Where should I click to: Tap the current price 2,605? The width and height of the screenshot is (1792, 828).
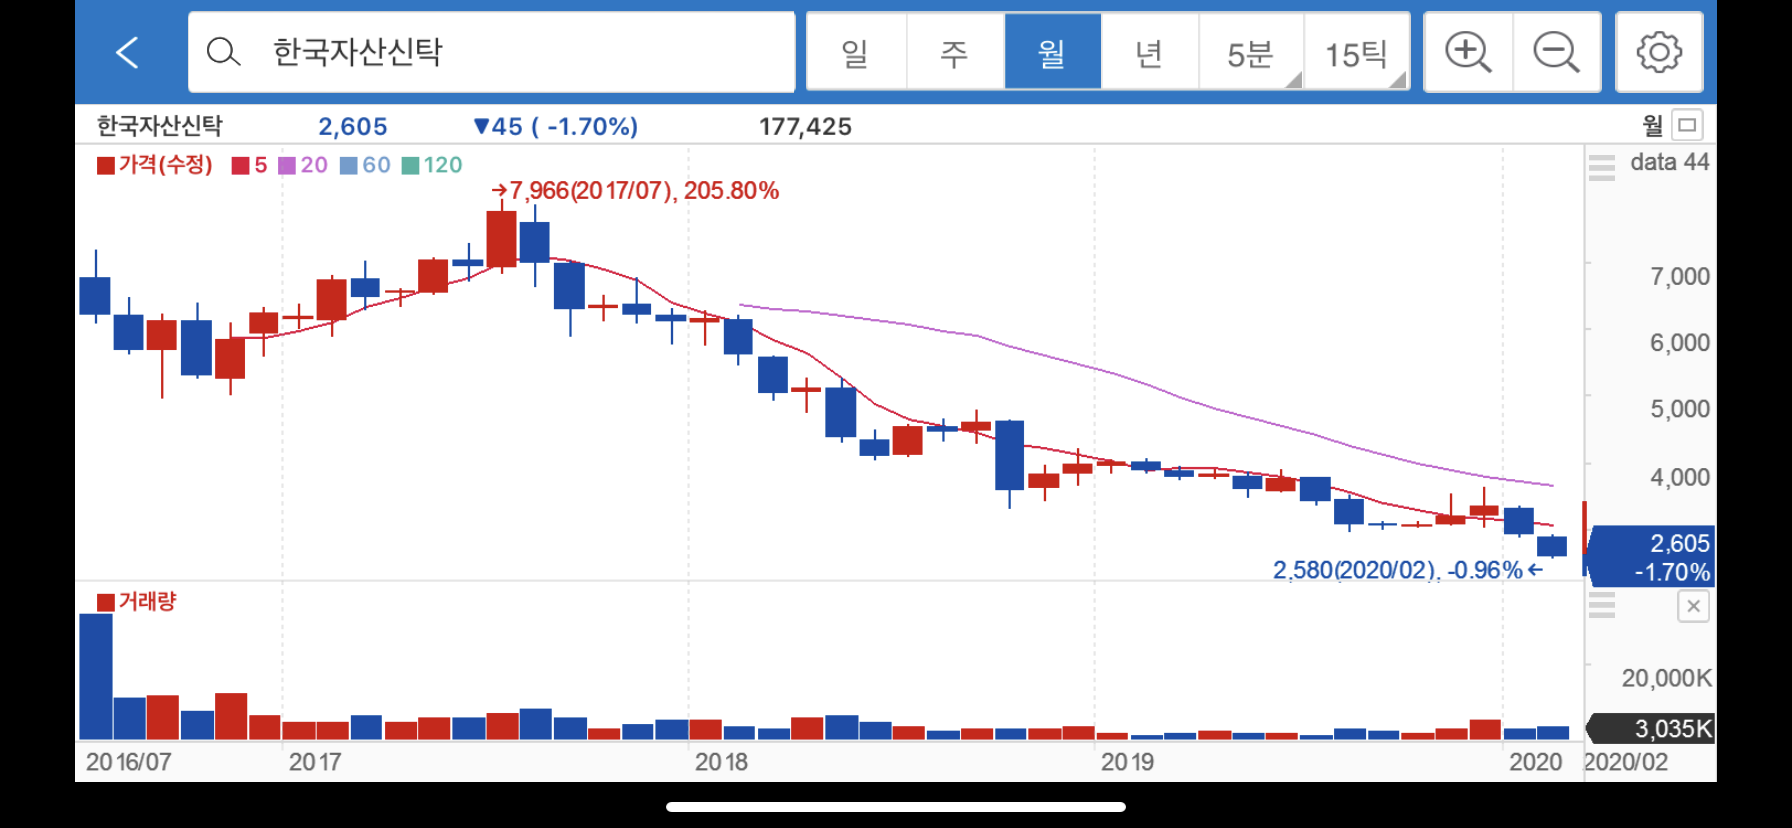353,127
